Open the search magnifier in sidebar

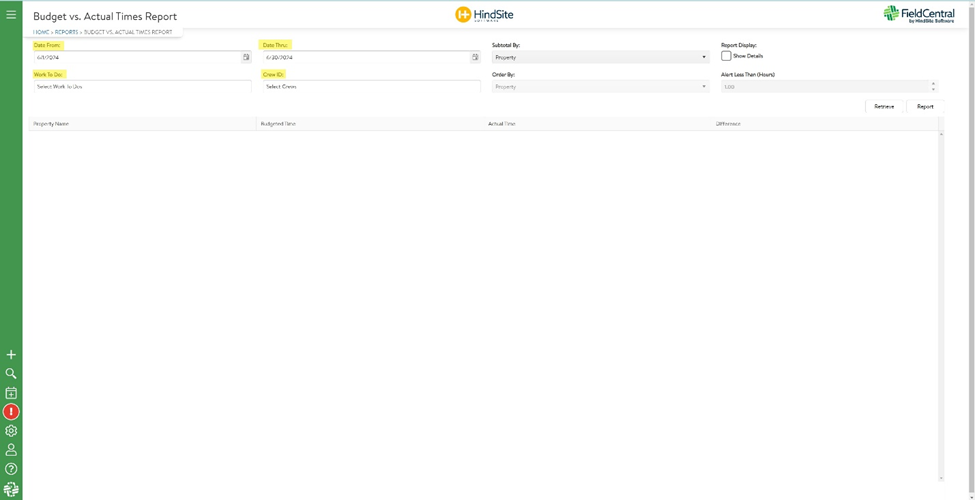tap(11, 374)
